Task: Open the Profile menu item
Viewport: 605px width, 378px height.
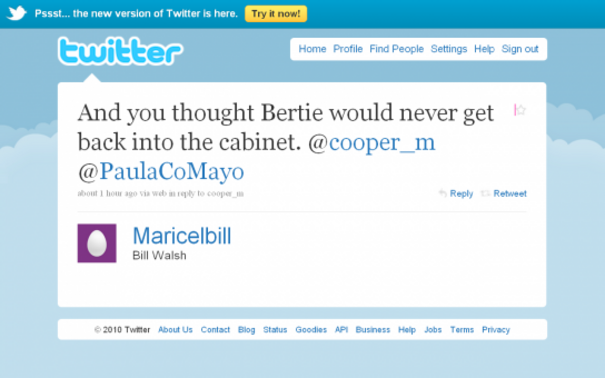Action: [348, 49]
